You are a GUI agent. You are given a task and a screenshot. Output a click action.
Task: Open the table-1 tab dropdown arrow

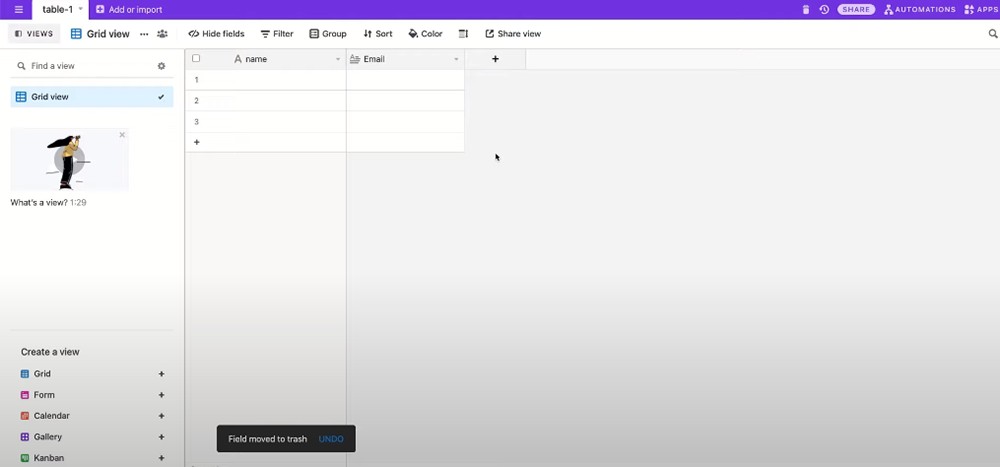tap(81, 9)
